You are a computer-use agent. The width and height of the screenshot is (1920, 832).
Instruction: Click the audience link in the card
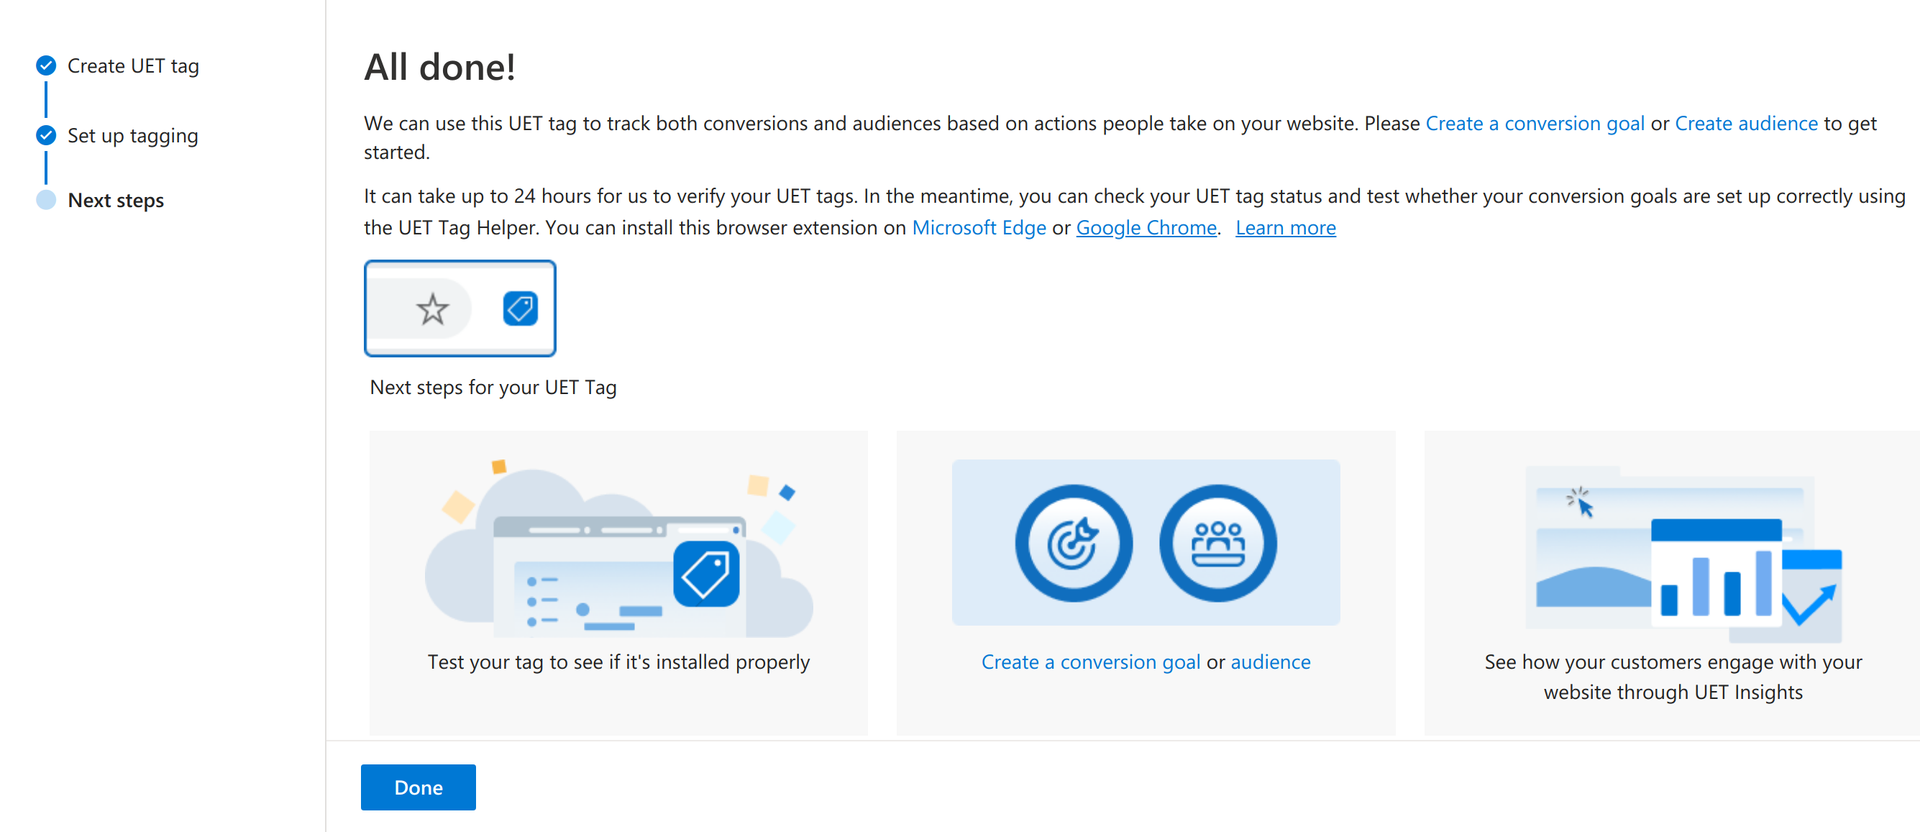(x=1270, y=662)
